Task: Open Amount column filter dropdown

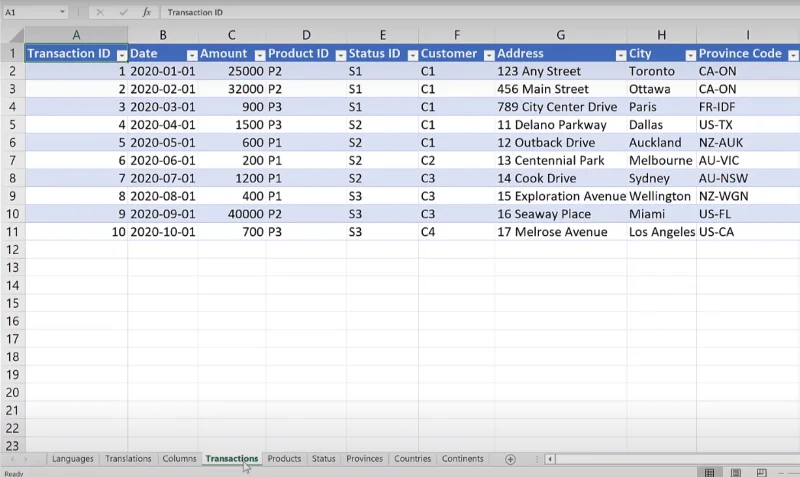Action: click(260, 55)
